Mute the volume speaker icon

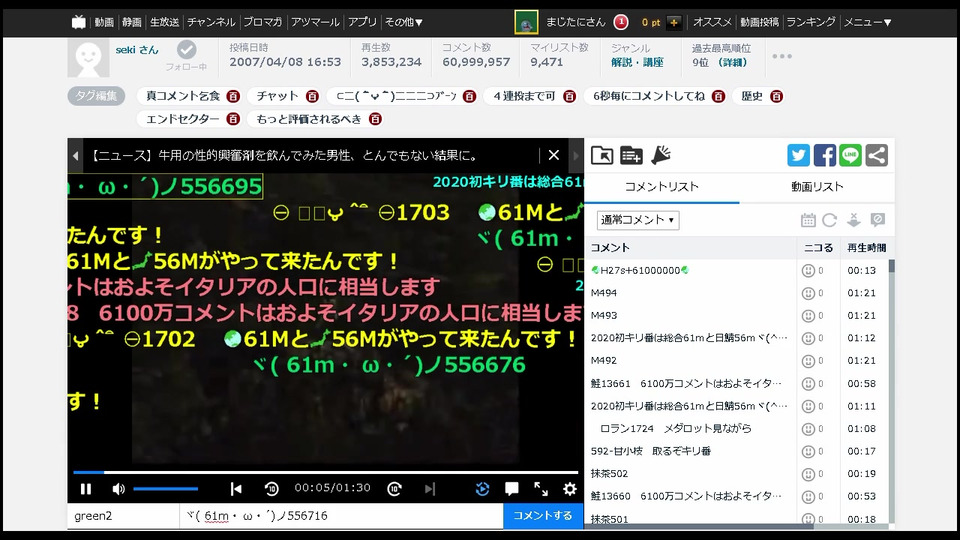point(118,489)
